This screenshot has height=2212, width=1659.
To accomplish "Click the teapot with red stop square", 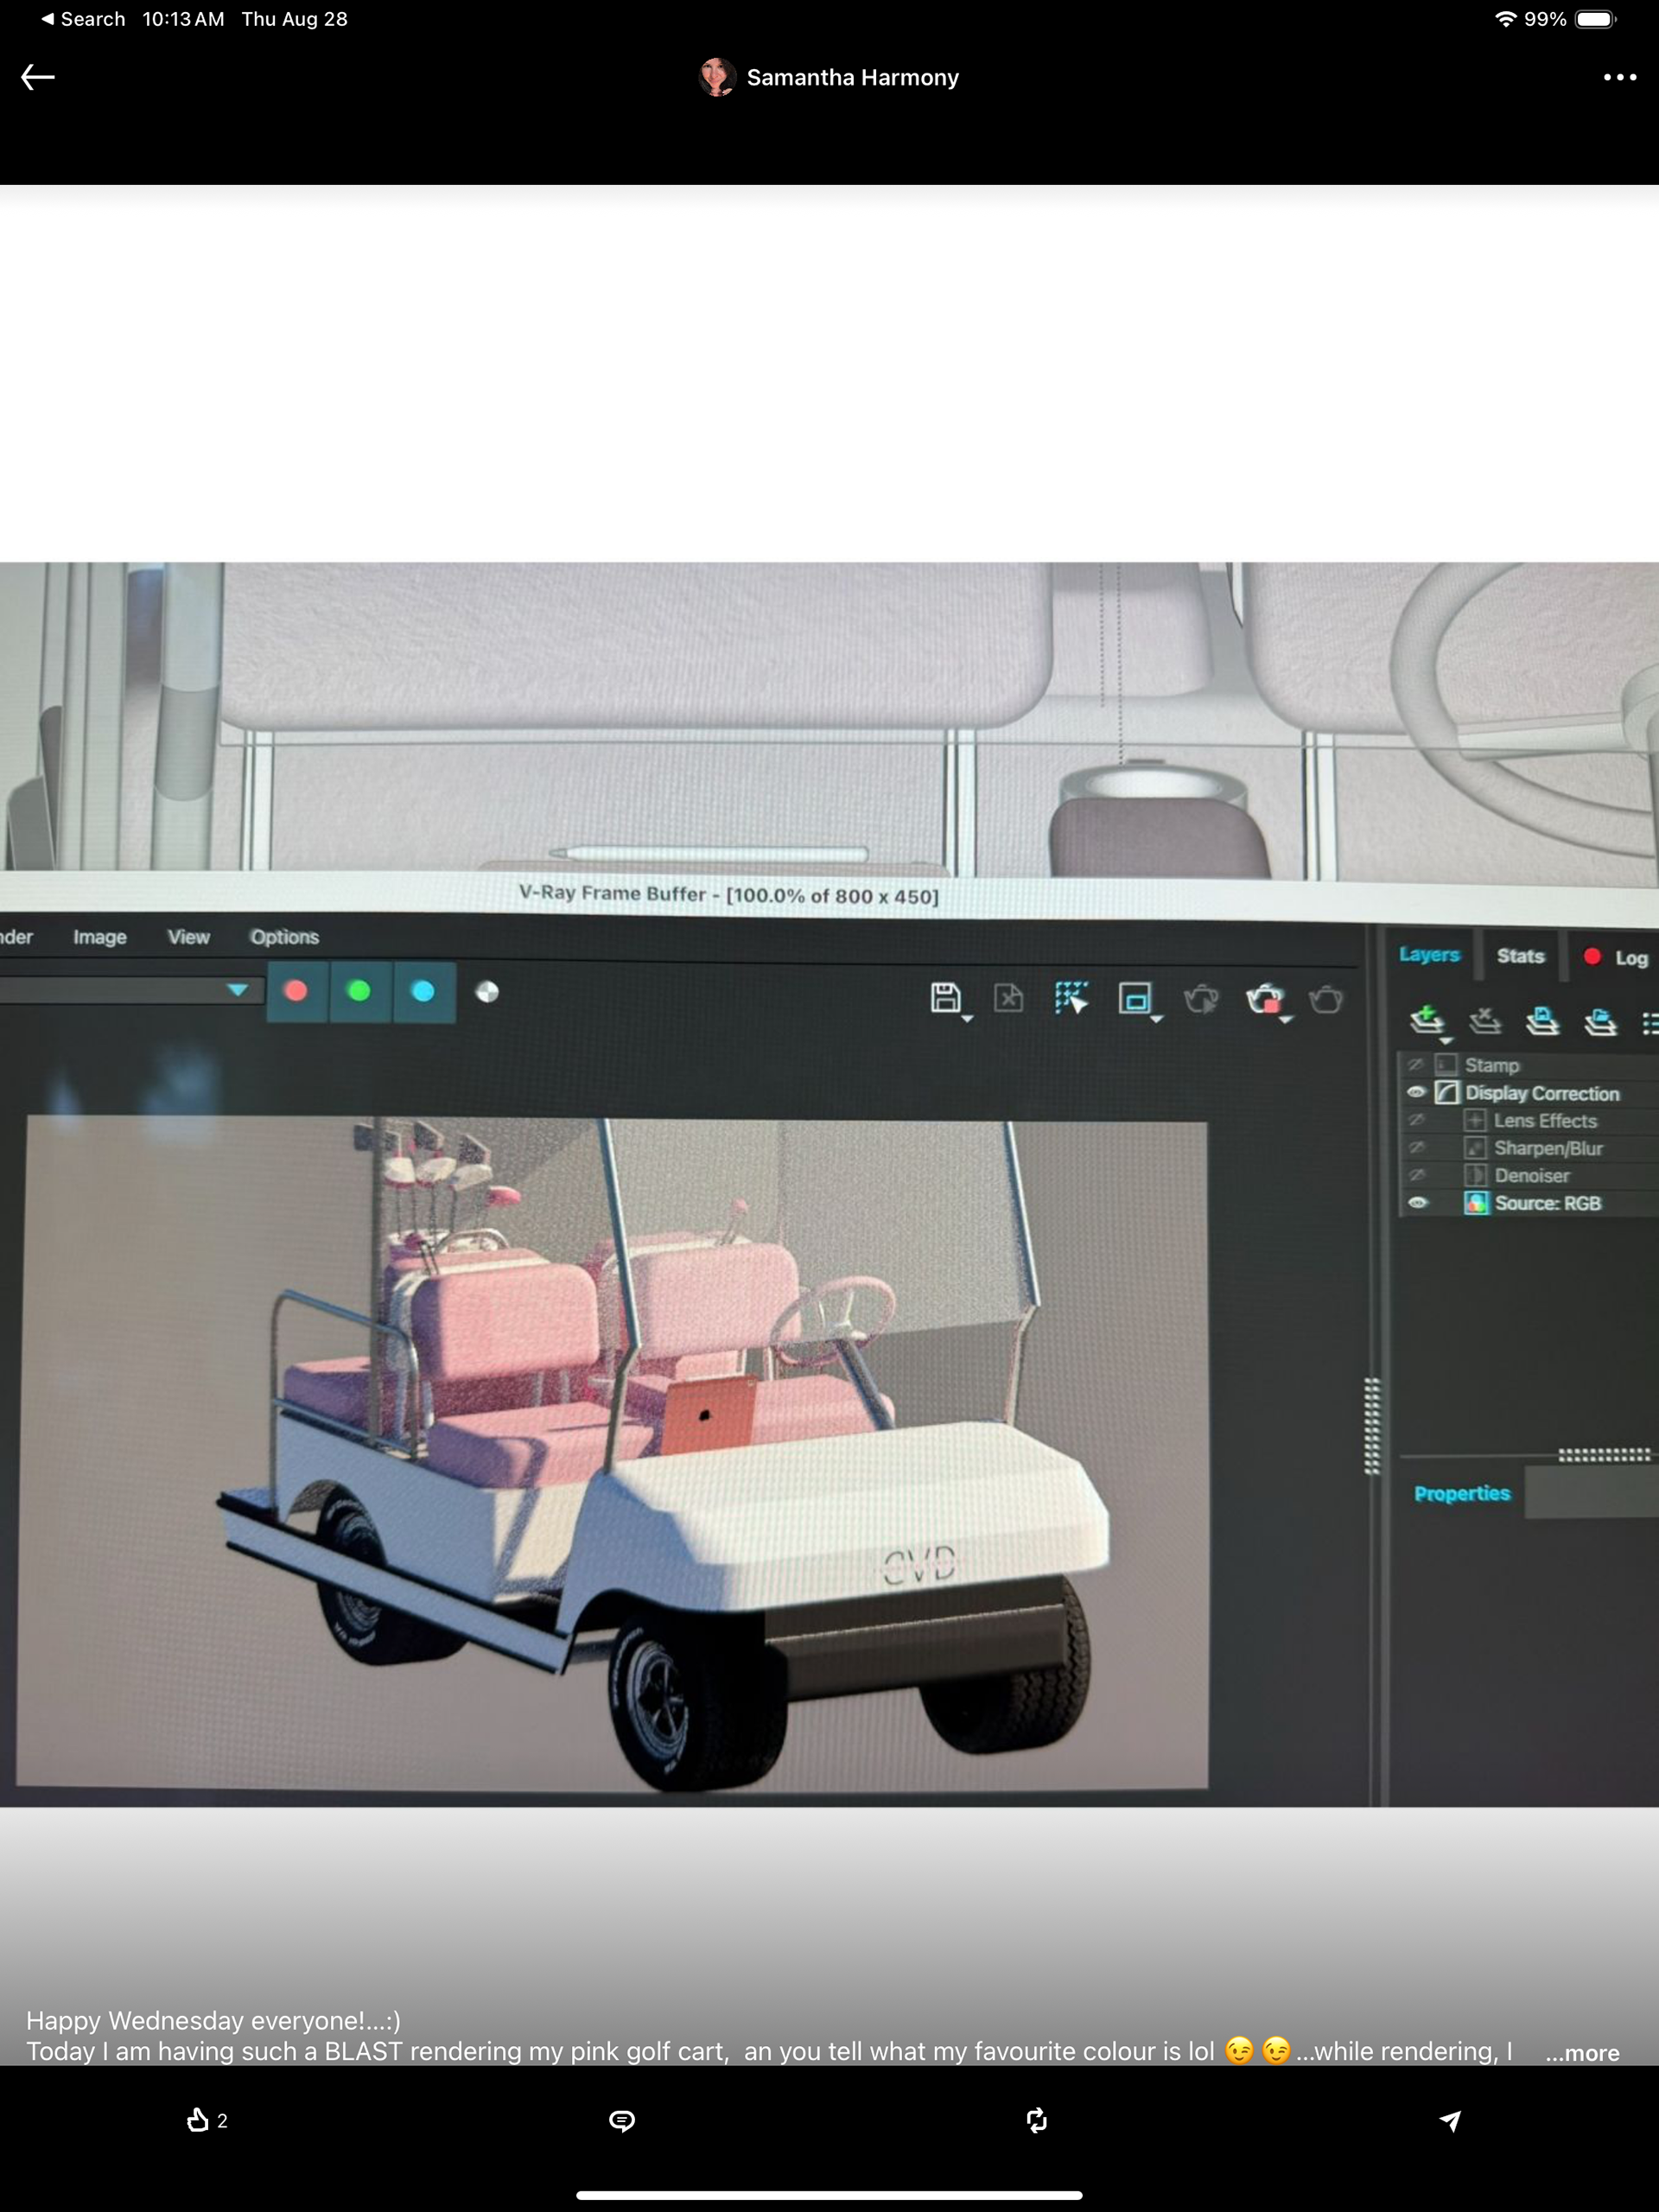I will [1264, 999].
